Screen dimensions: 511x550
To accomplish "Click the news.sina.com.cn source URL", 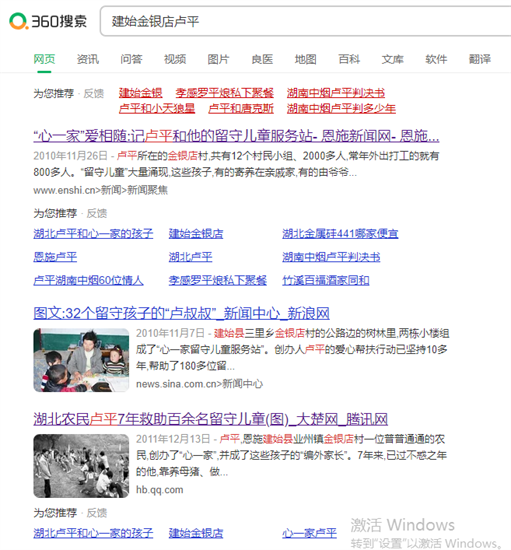I will coord(199,384).
